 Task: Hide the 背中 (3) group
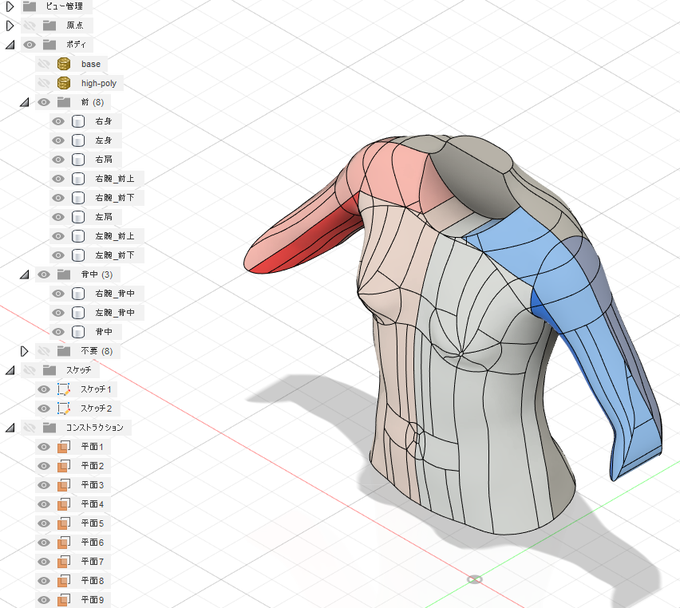point(44,275)
